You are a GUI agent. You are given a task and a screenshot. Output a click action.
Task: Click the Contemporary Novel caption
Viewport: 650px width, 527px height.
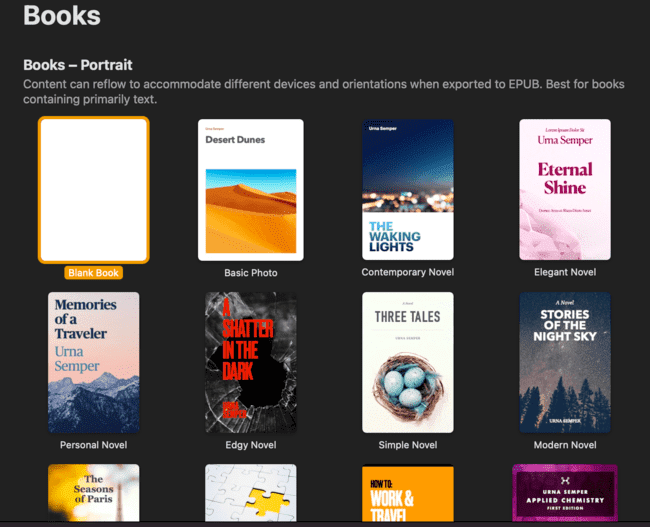(407, 272)
